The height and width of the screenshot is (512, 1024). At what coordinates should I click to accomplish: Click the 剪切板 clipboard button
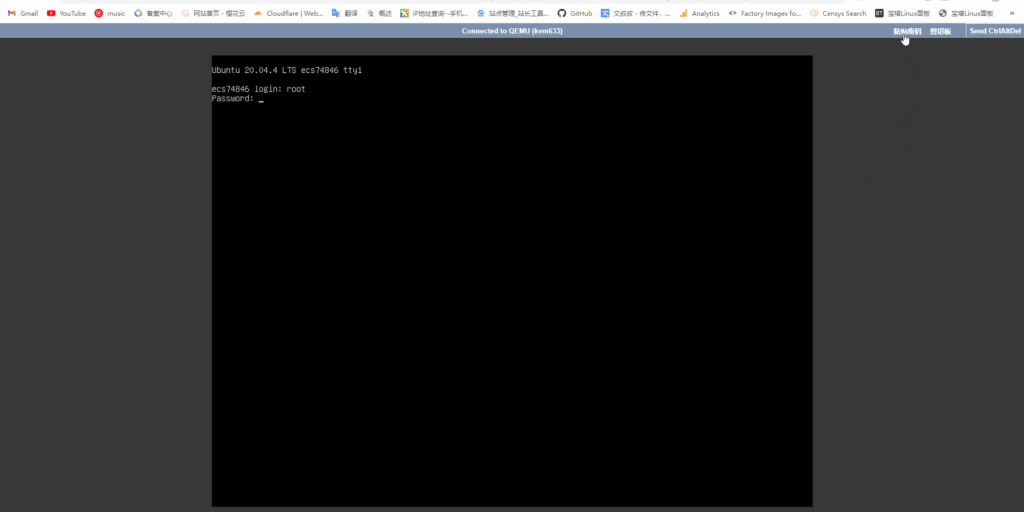click(x=940, y=31)
